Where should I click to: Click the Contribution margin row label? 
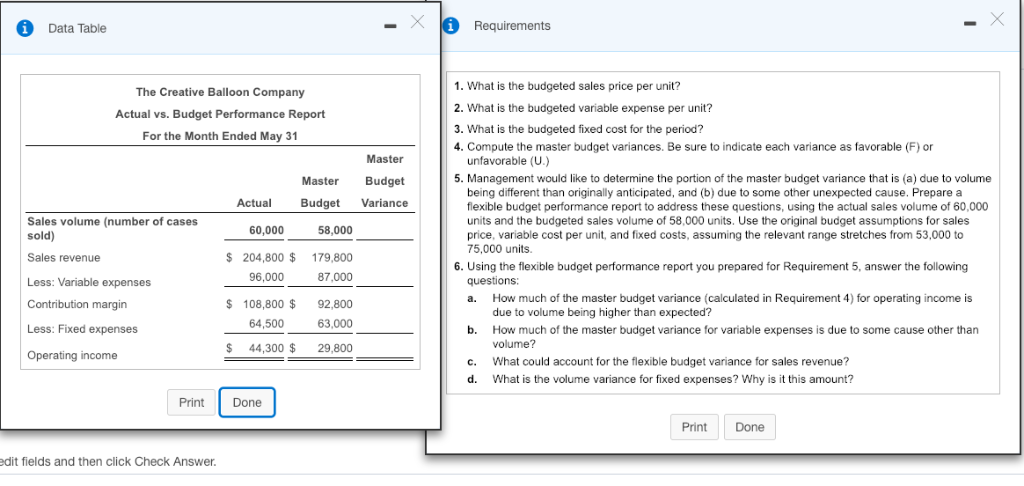point(77,304)
